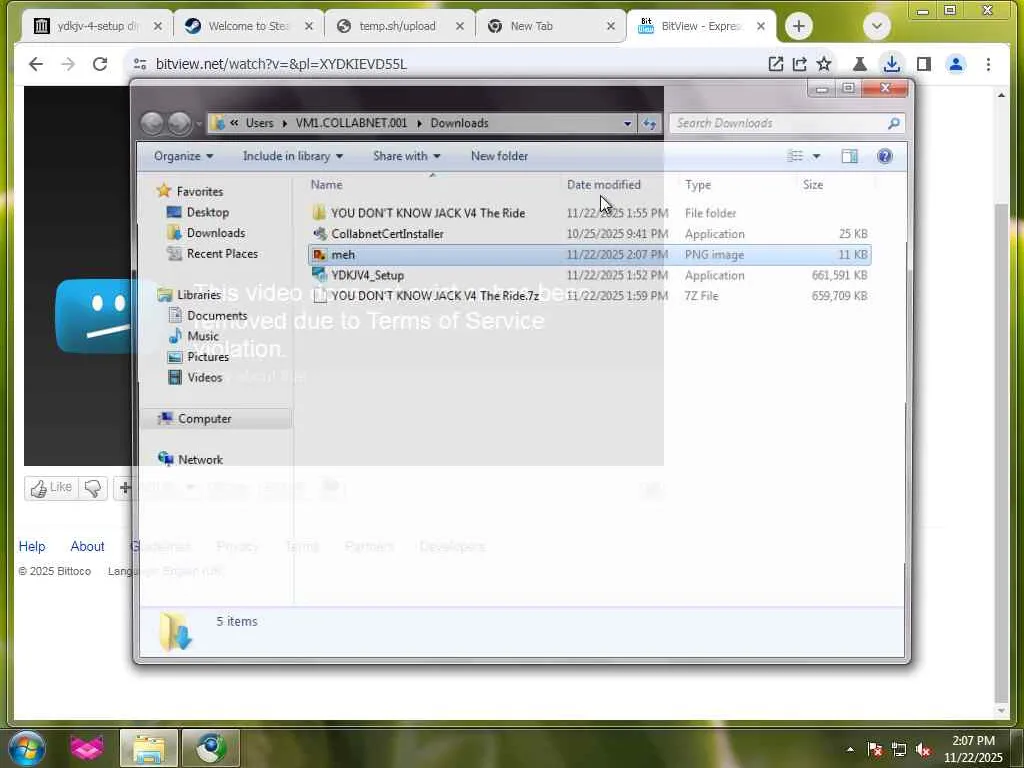
Task: Sort files by Name column header
Action: 434,185
